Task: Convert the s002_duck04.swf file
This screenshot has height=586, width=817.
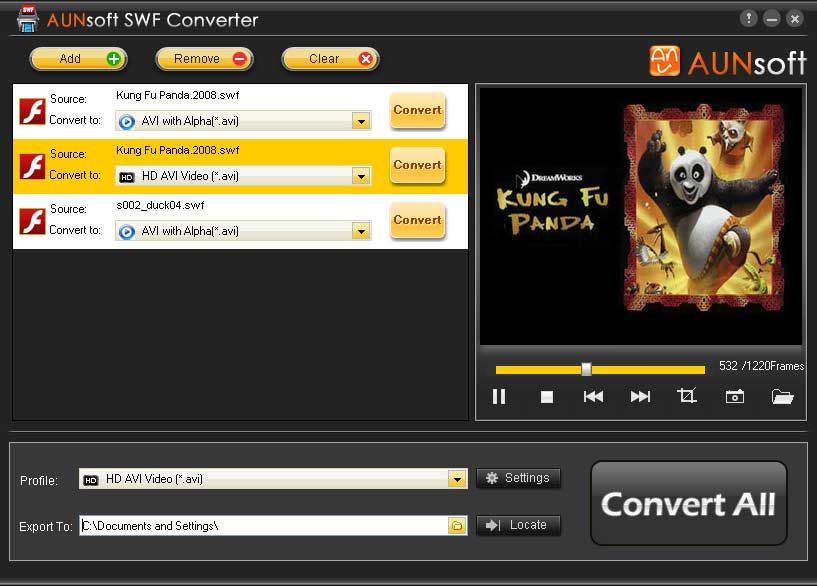Action: pyautogui.click(x=417, y=220)
